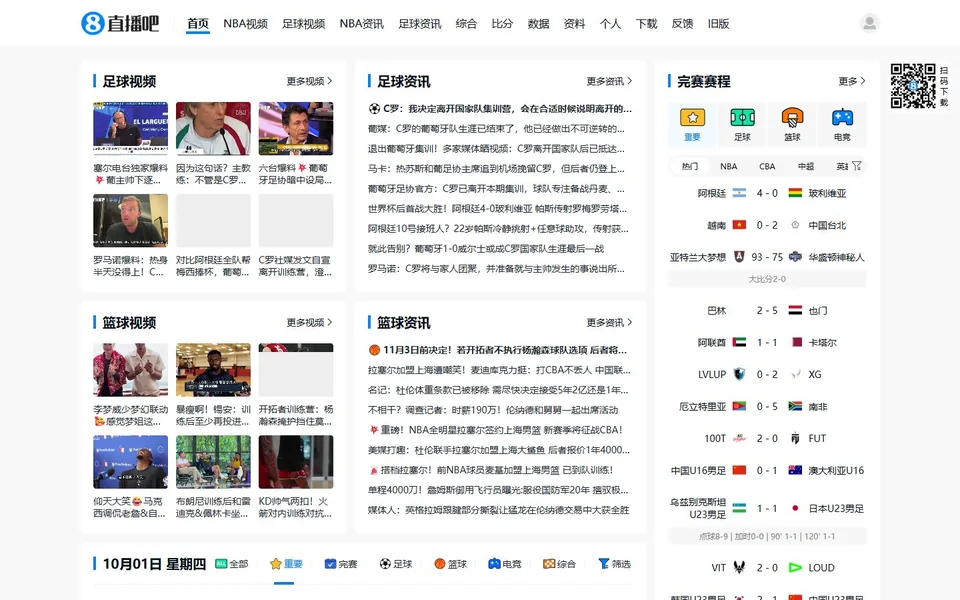Click the 直播吧 site logo
The height and width of the screenshot is (600, 960).
[x=120, y=23]
